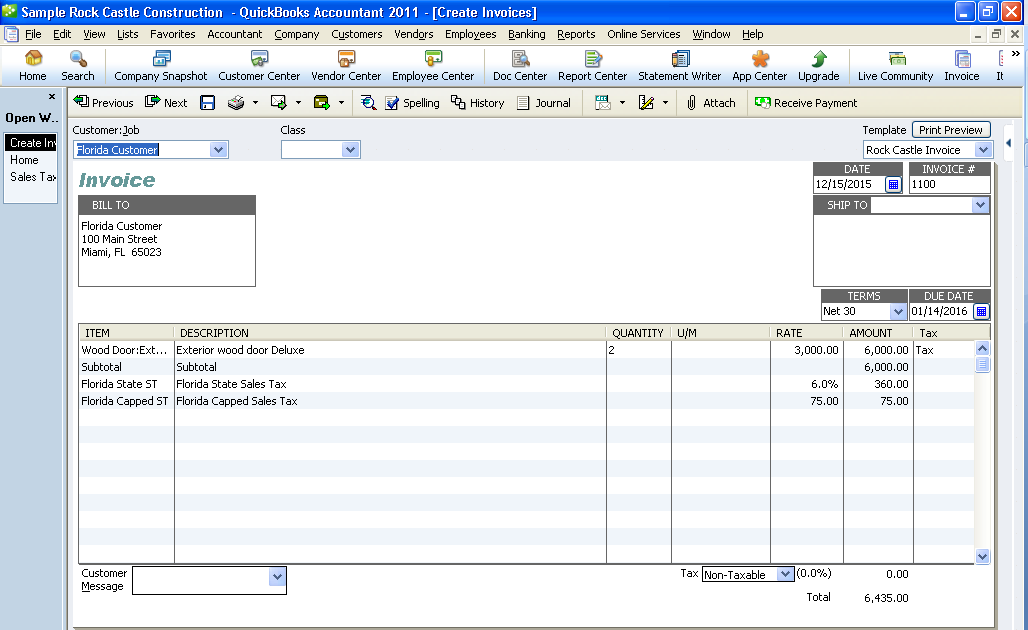The image size is (1028, 630).
Task: Open the due date calendar picker
Action: [981, 311]
